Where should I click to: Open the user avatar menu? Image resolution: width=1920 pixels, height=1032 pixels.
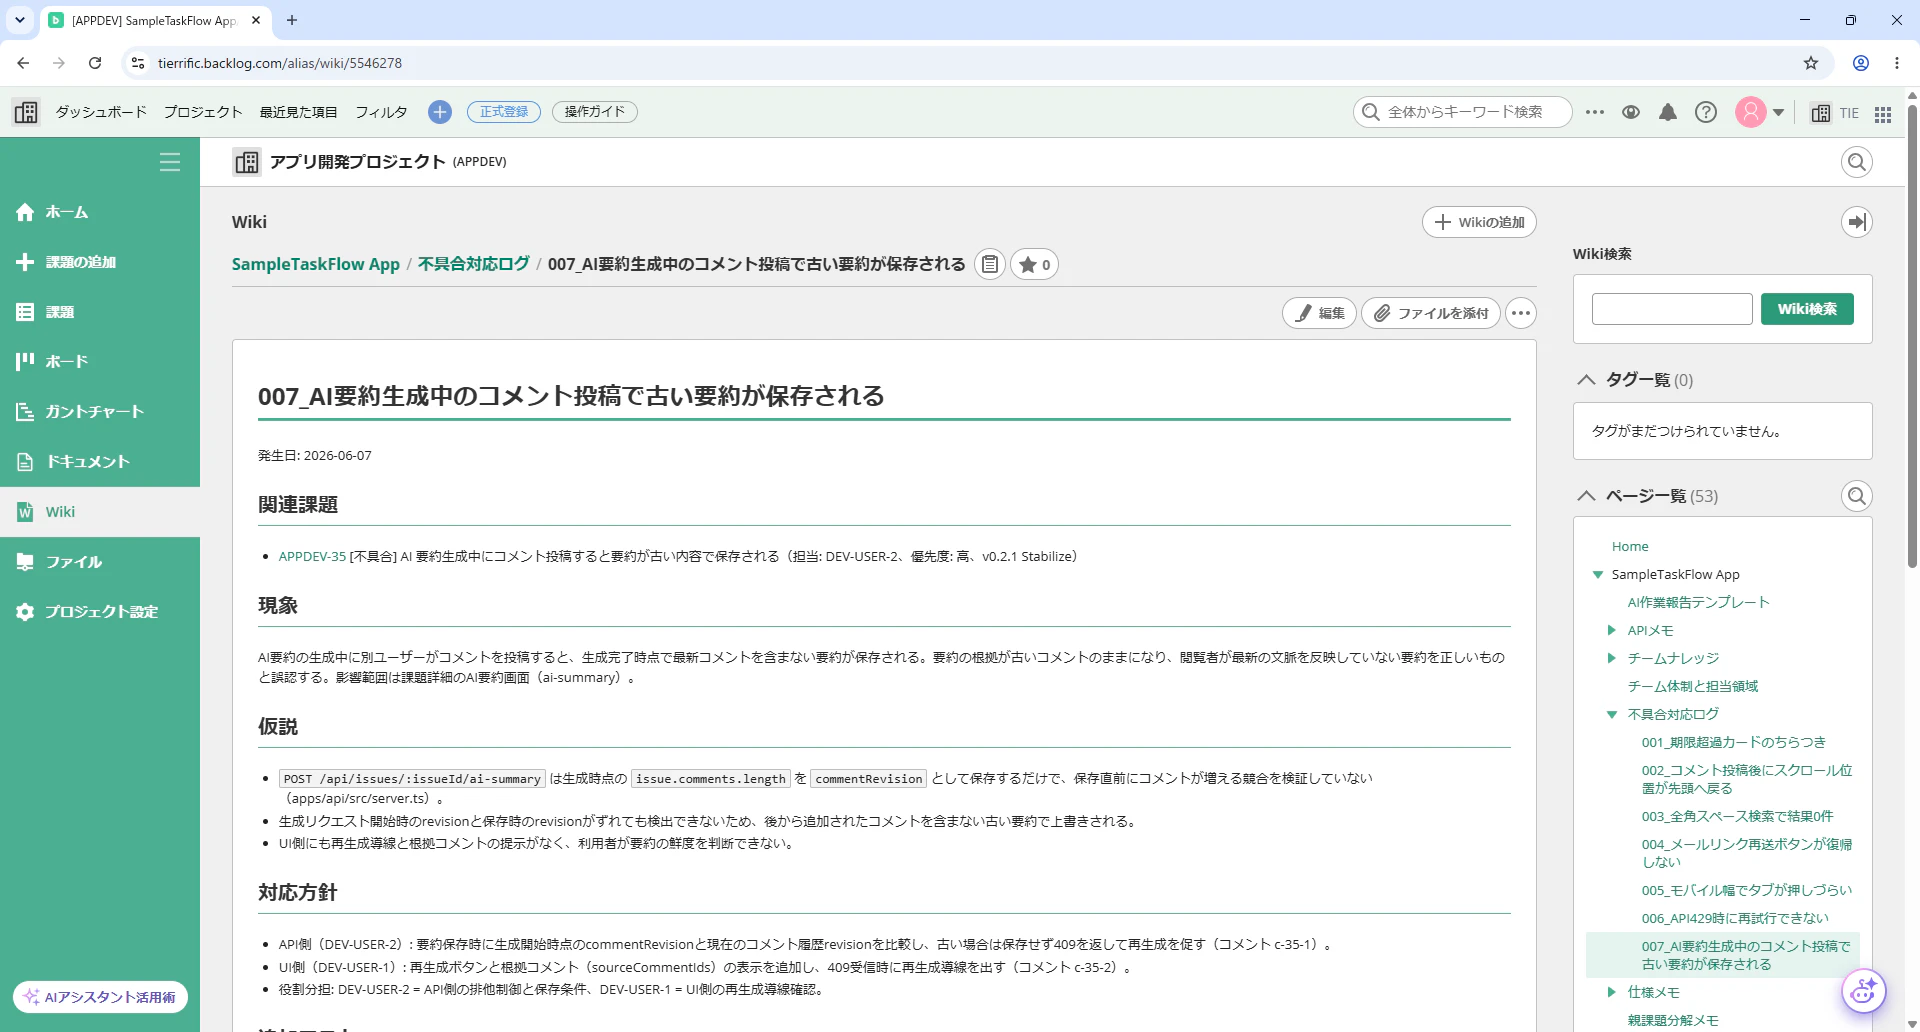click(1751, 112)
